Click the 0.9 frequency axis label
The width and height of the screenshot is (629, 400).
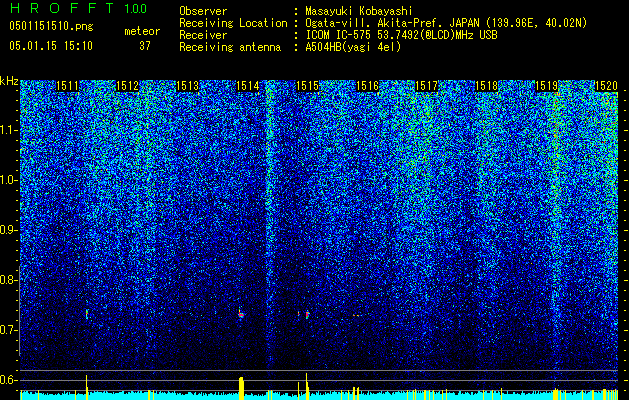pos(8,230)
